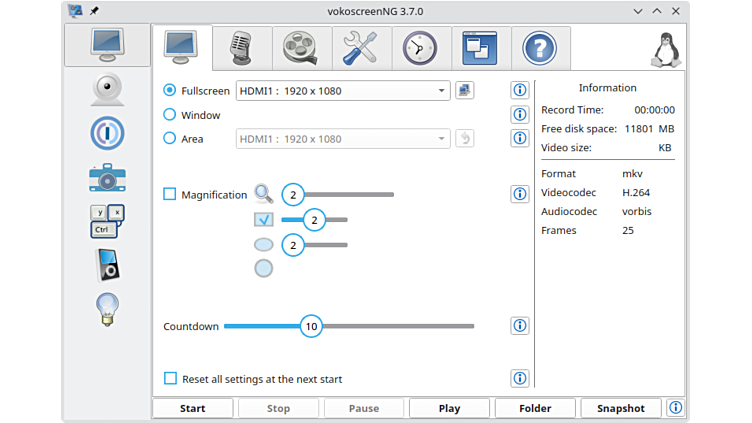
Task: Switch to the microphone audio tab
Action: [x=241, y=48]
